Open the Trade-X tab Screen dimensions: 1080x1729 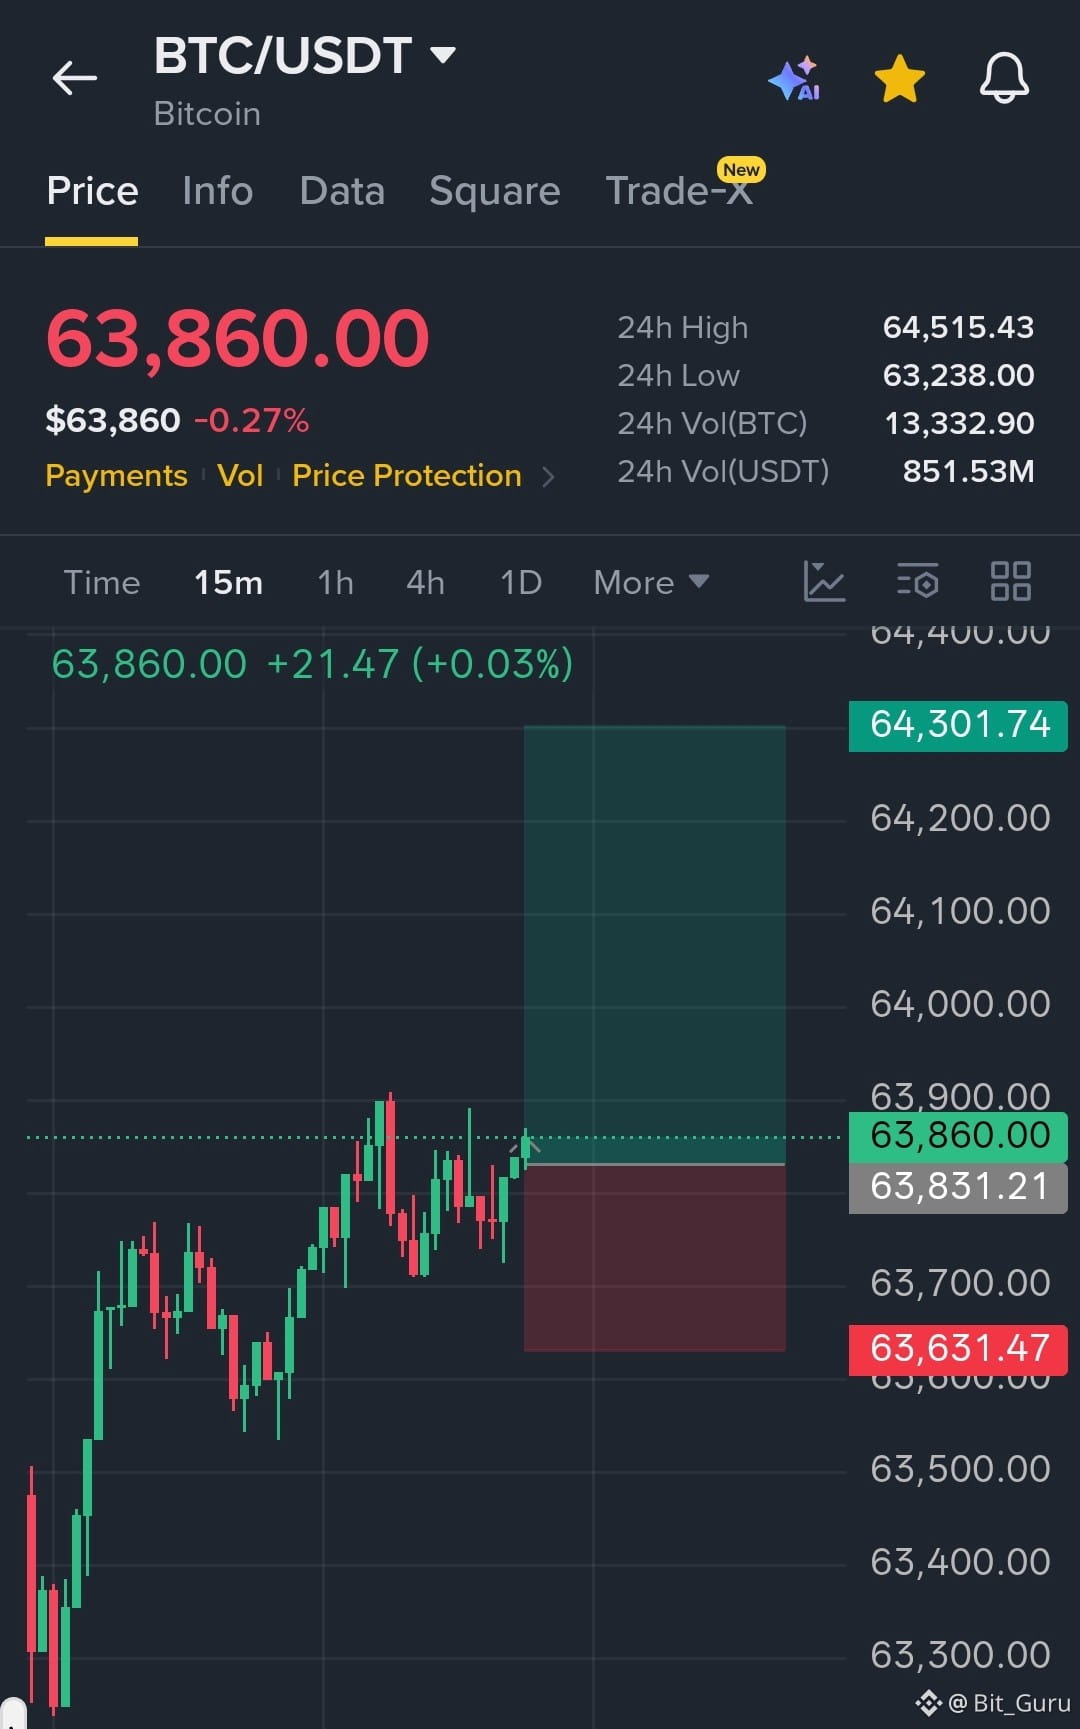pyautogui.click(x=680, y=191)
